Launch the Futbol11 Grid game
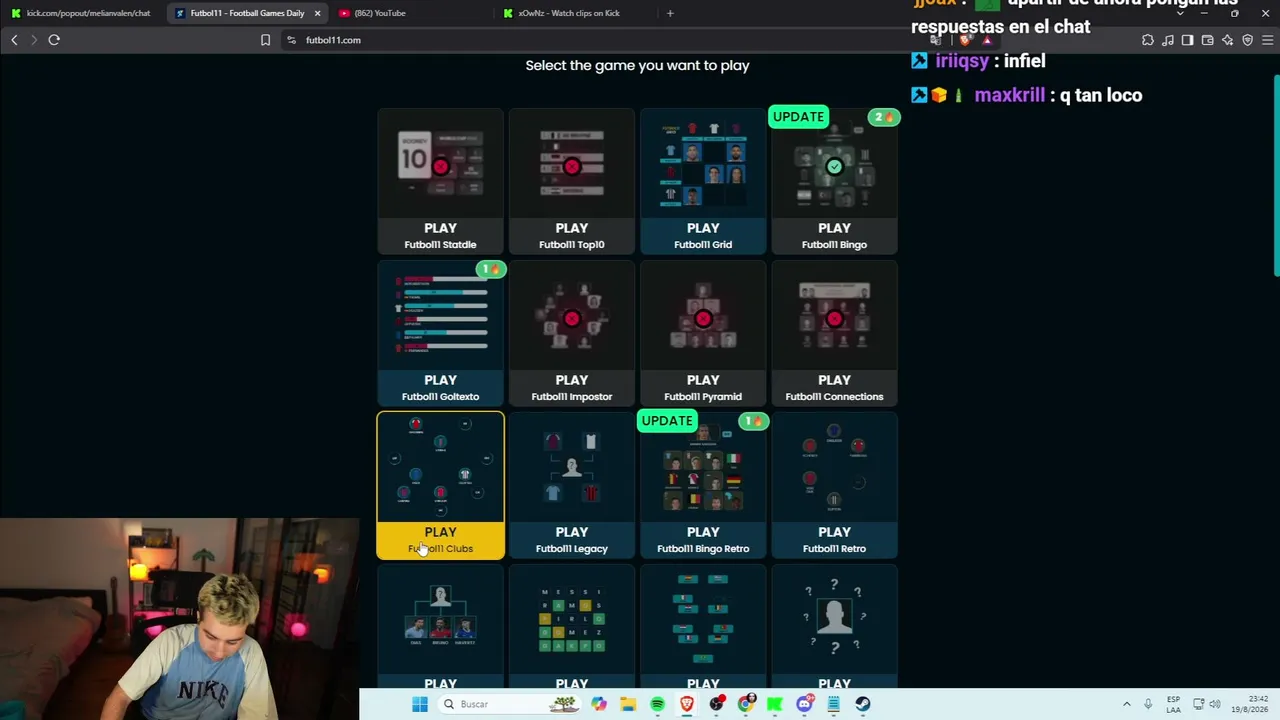1280x720 pixels. point(703,181)
